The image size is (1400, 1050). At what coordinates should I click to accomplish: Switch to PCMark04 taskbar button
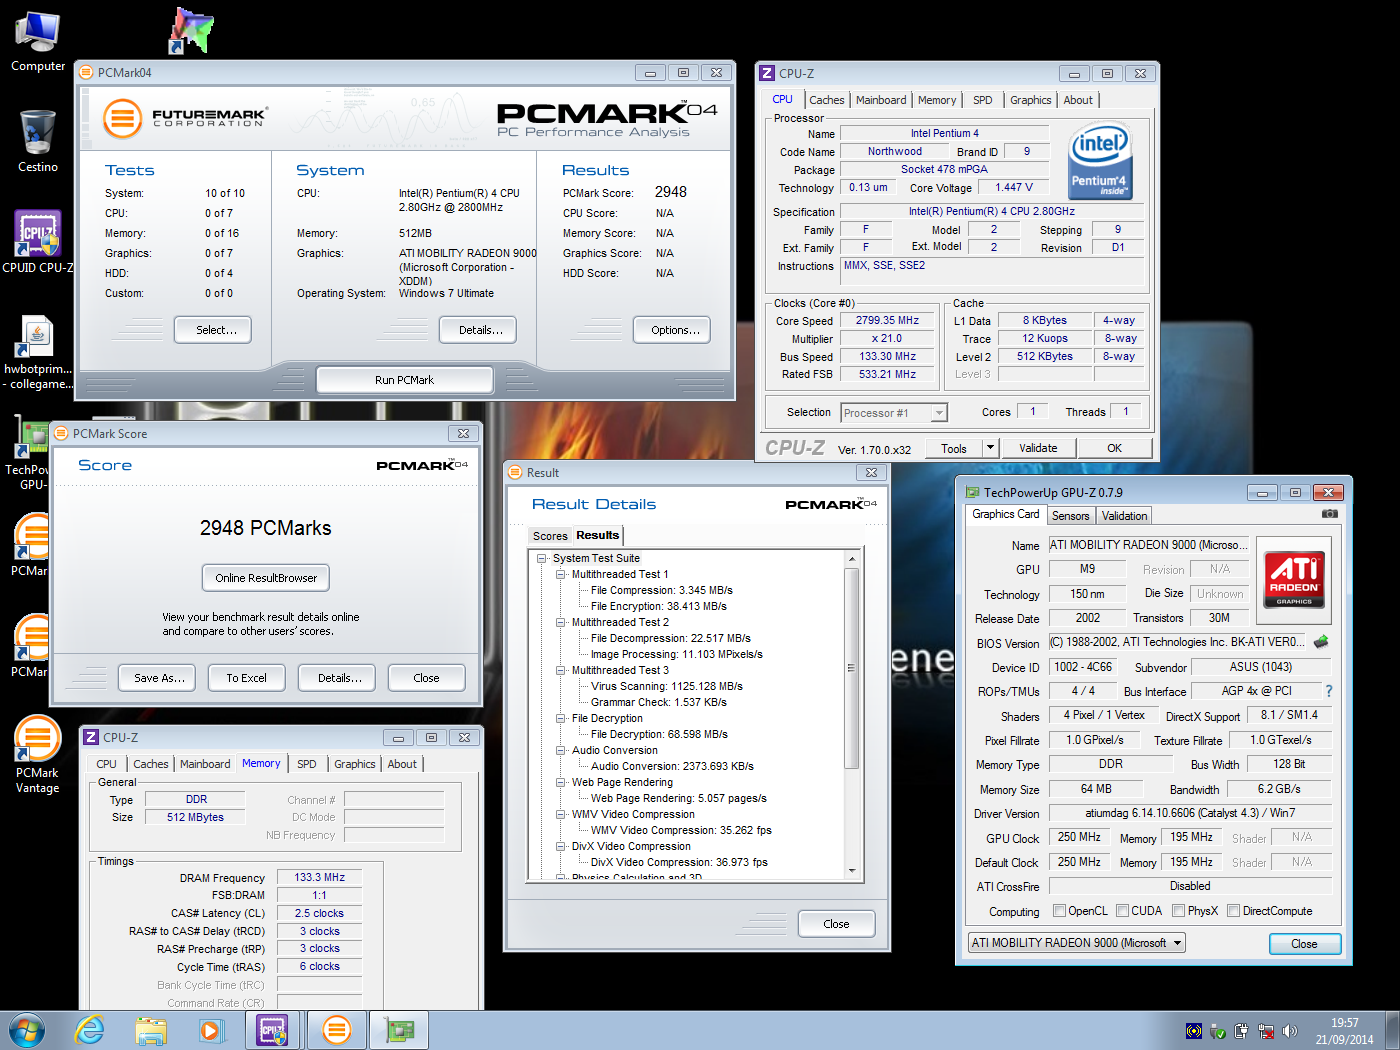click(x=337, y=1030)
